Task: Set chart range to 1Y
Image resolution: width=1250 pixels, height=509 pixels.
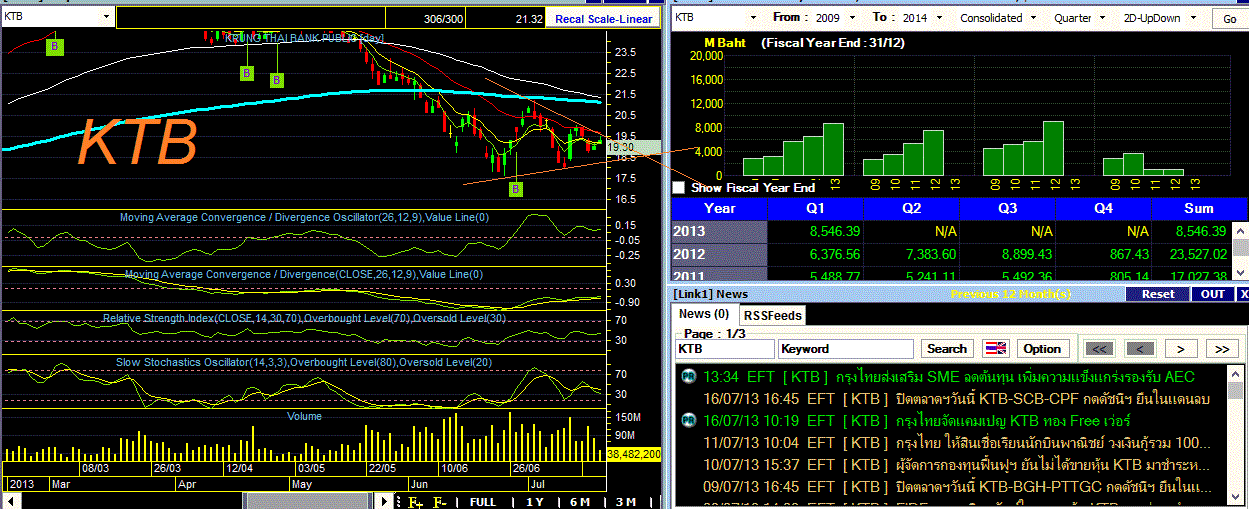Action: tap(534, 501)
